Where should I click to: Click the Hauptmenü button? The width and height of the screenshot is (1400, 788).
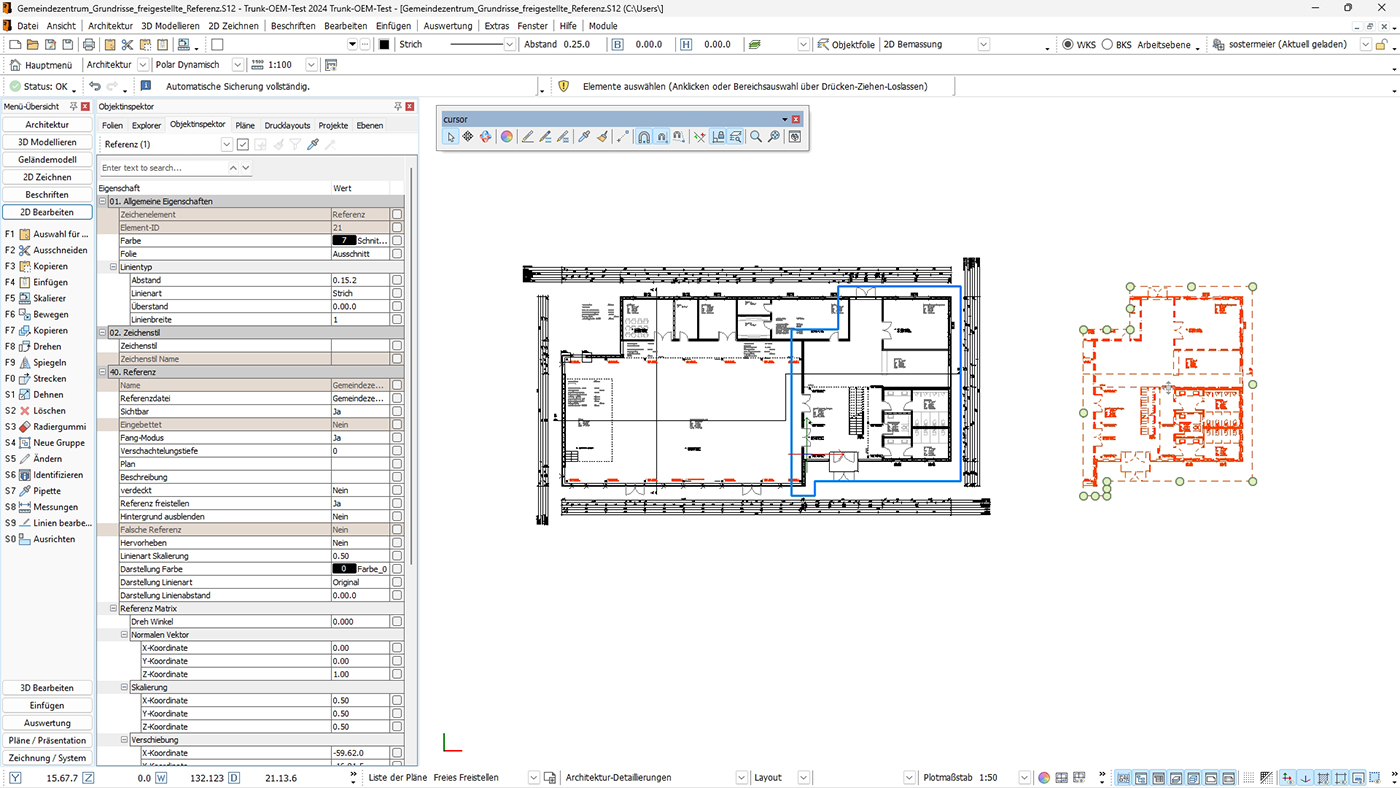[x=42, y=65]
